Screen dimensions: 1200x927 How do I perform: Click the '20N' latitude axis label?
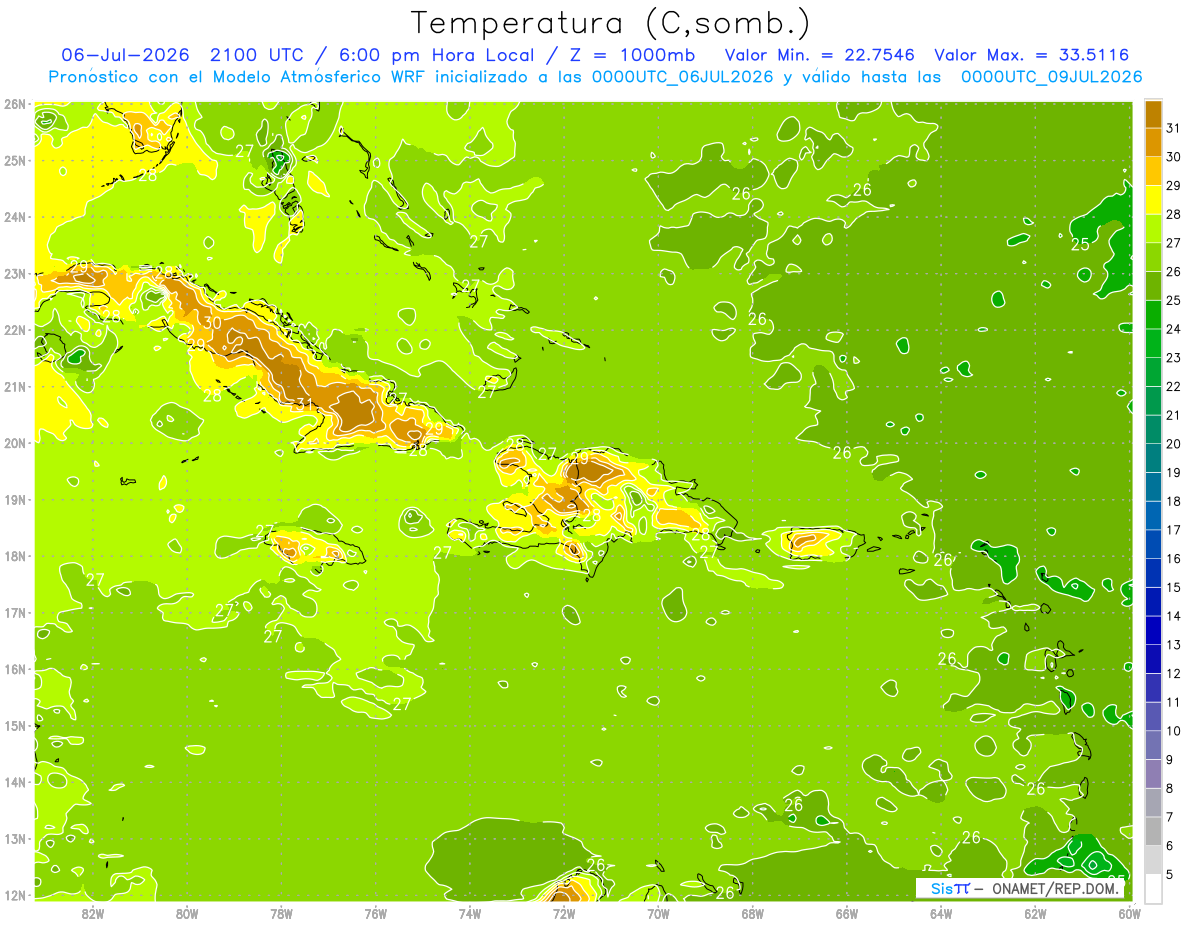pyautogui.click(x=15, y=443)
